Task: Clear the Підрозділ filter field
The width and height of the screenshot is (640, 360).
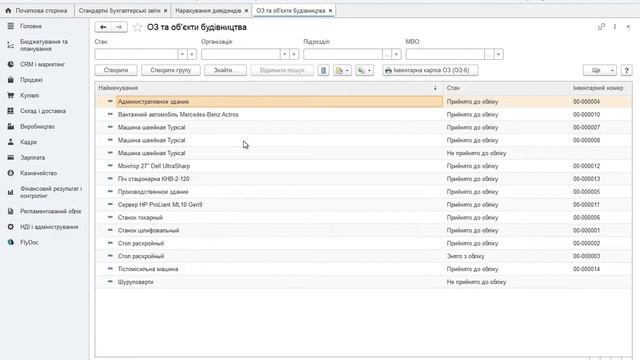Action: tap(396, 54)
